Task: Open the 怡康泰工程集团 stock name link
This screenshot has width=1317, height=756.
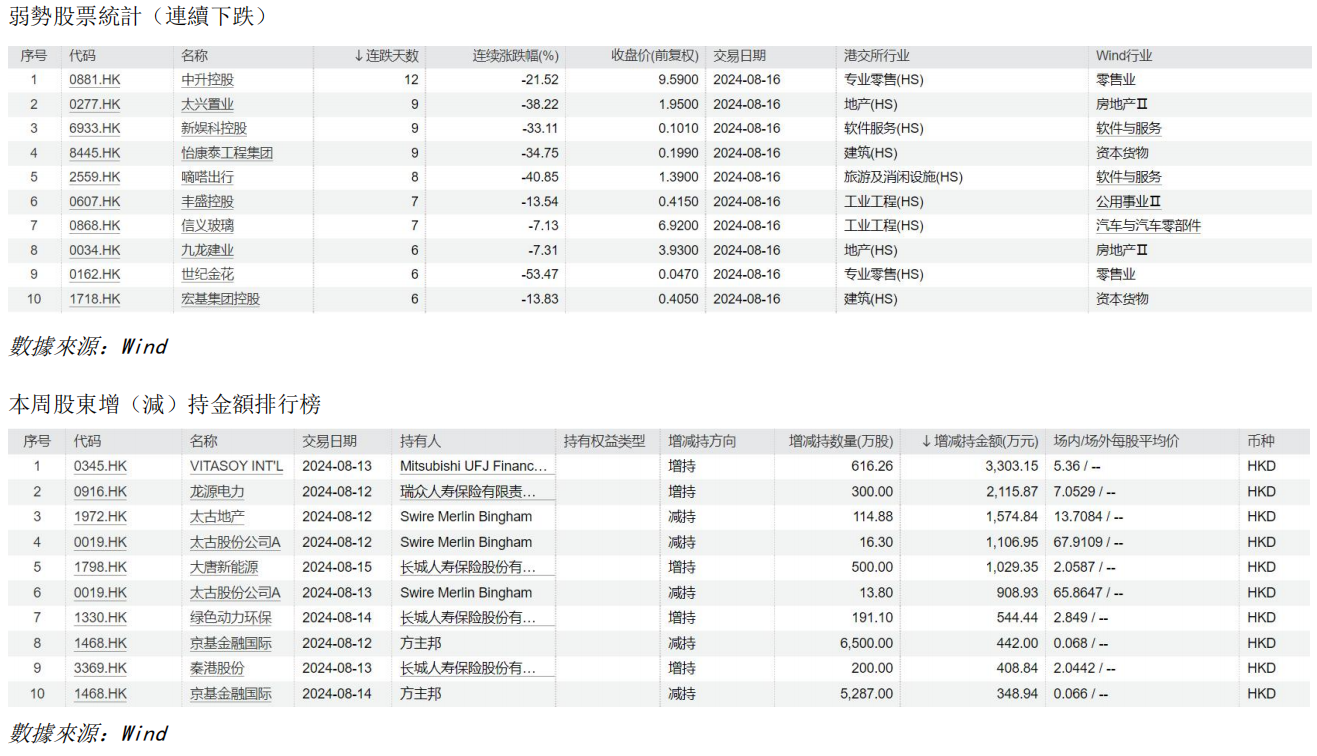Action: (227, 153)
